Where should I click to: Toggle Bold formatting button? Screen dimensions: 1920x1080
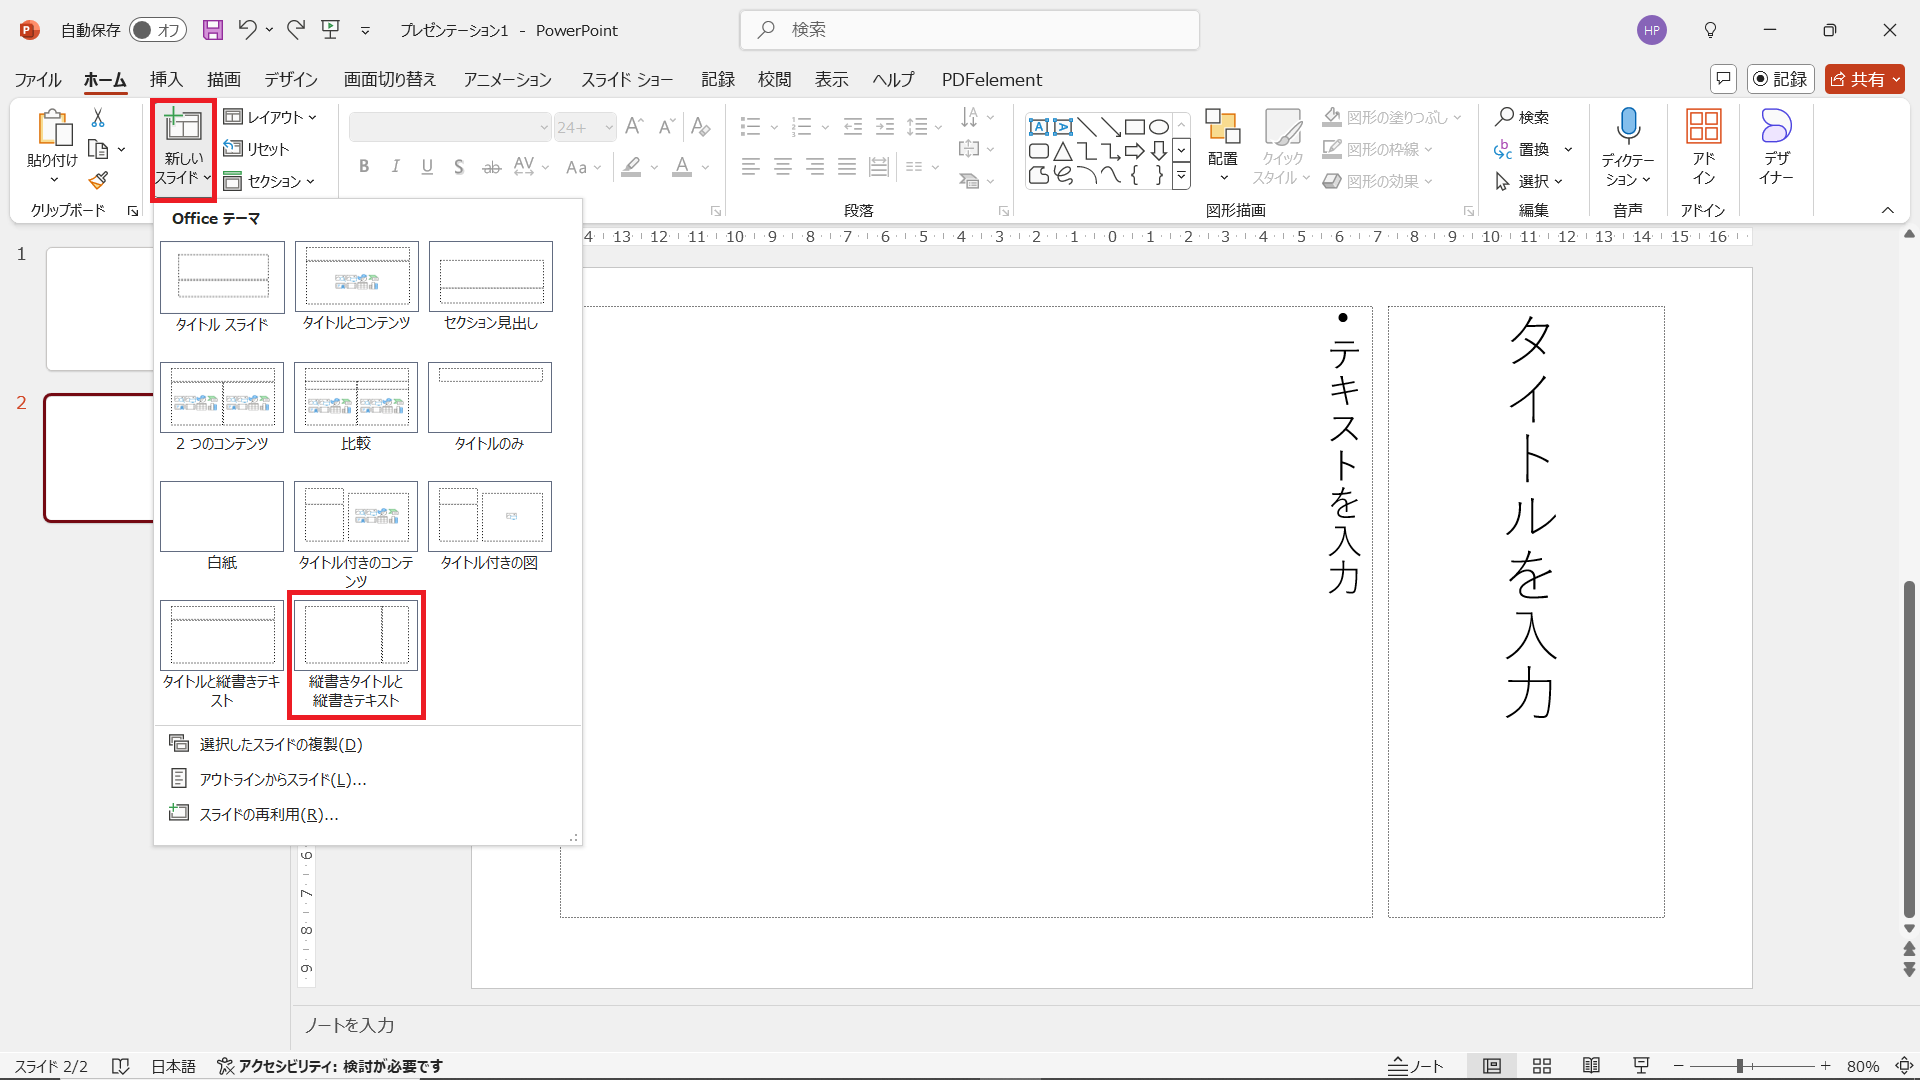pos(364,167)
